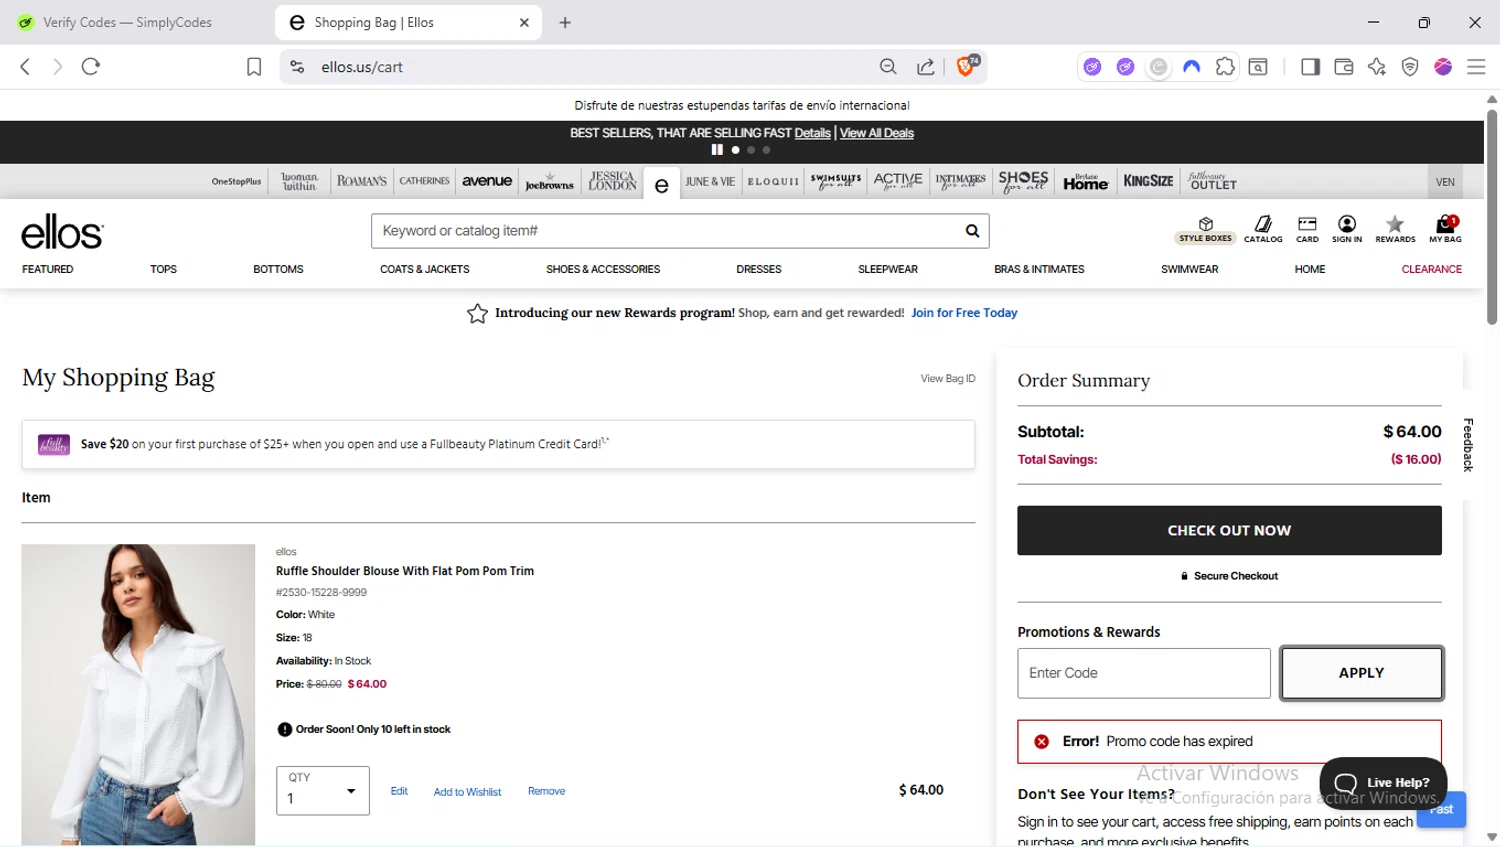
Task: Open the Rewards star icon
Action: tap(1395, 230)
